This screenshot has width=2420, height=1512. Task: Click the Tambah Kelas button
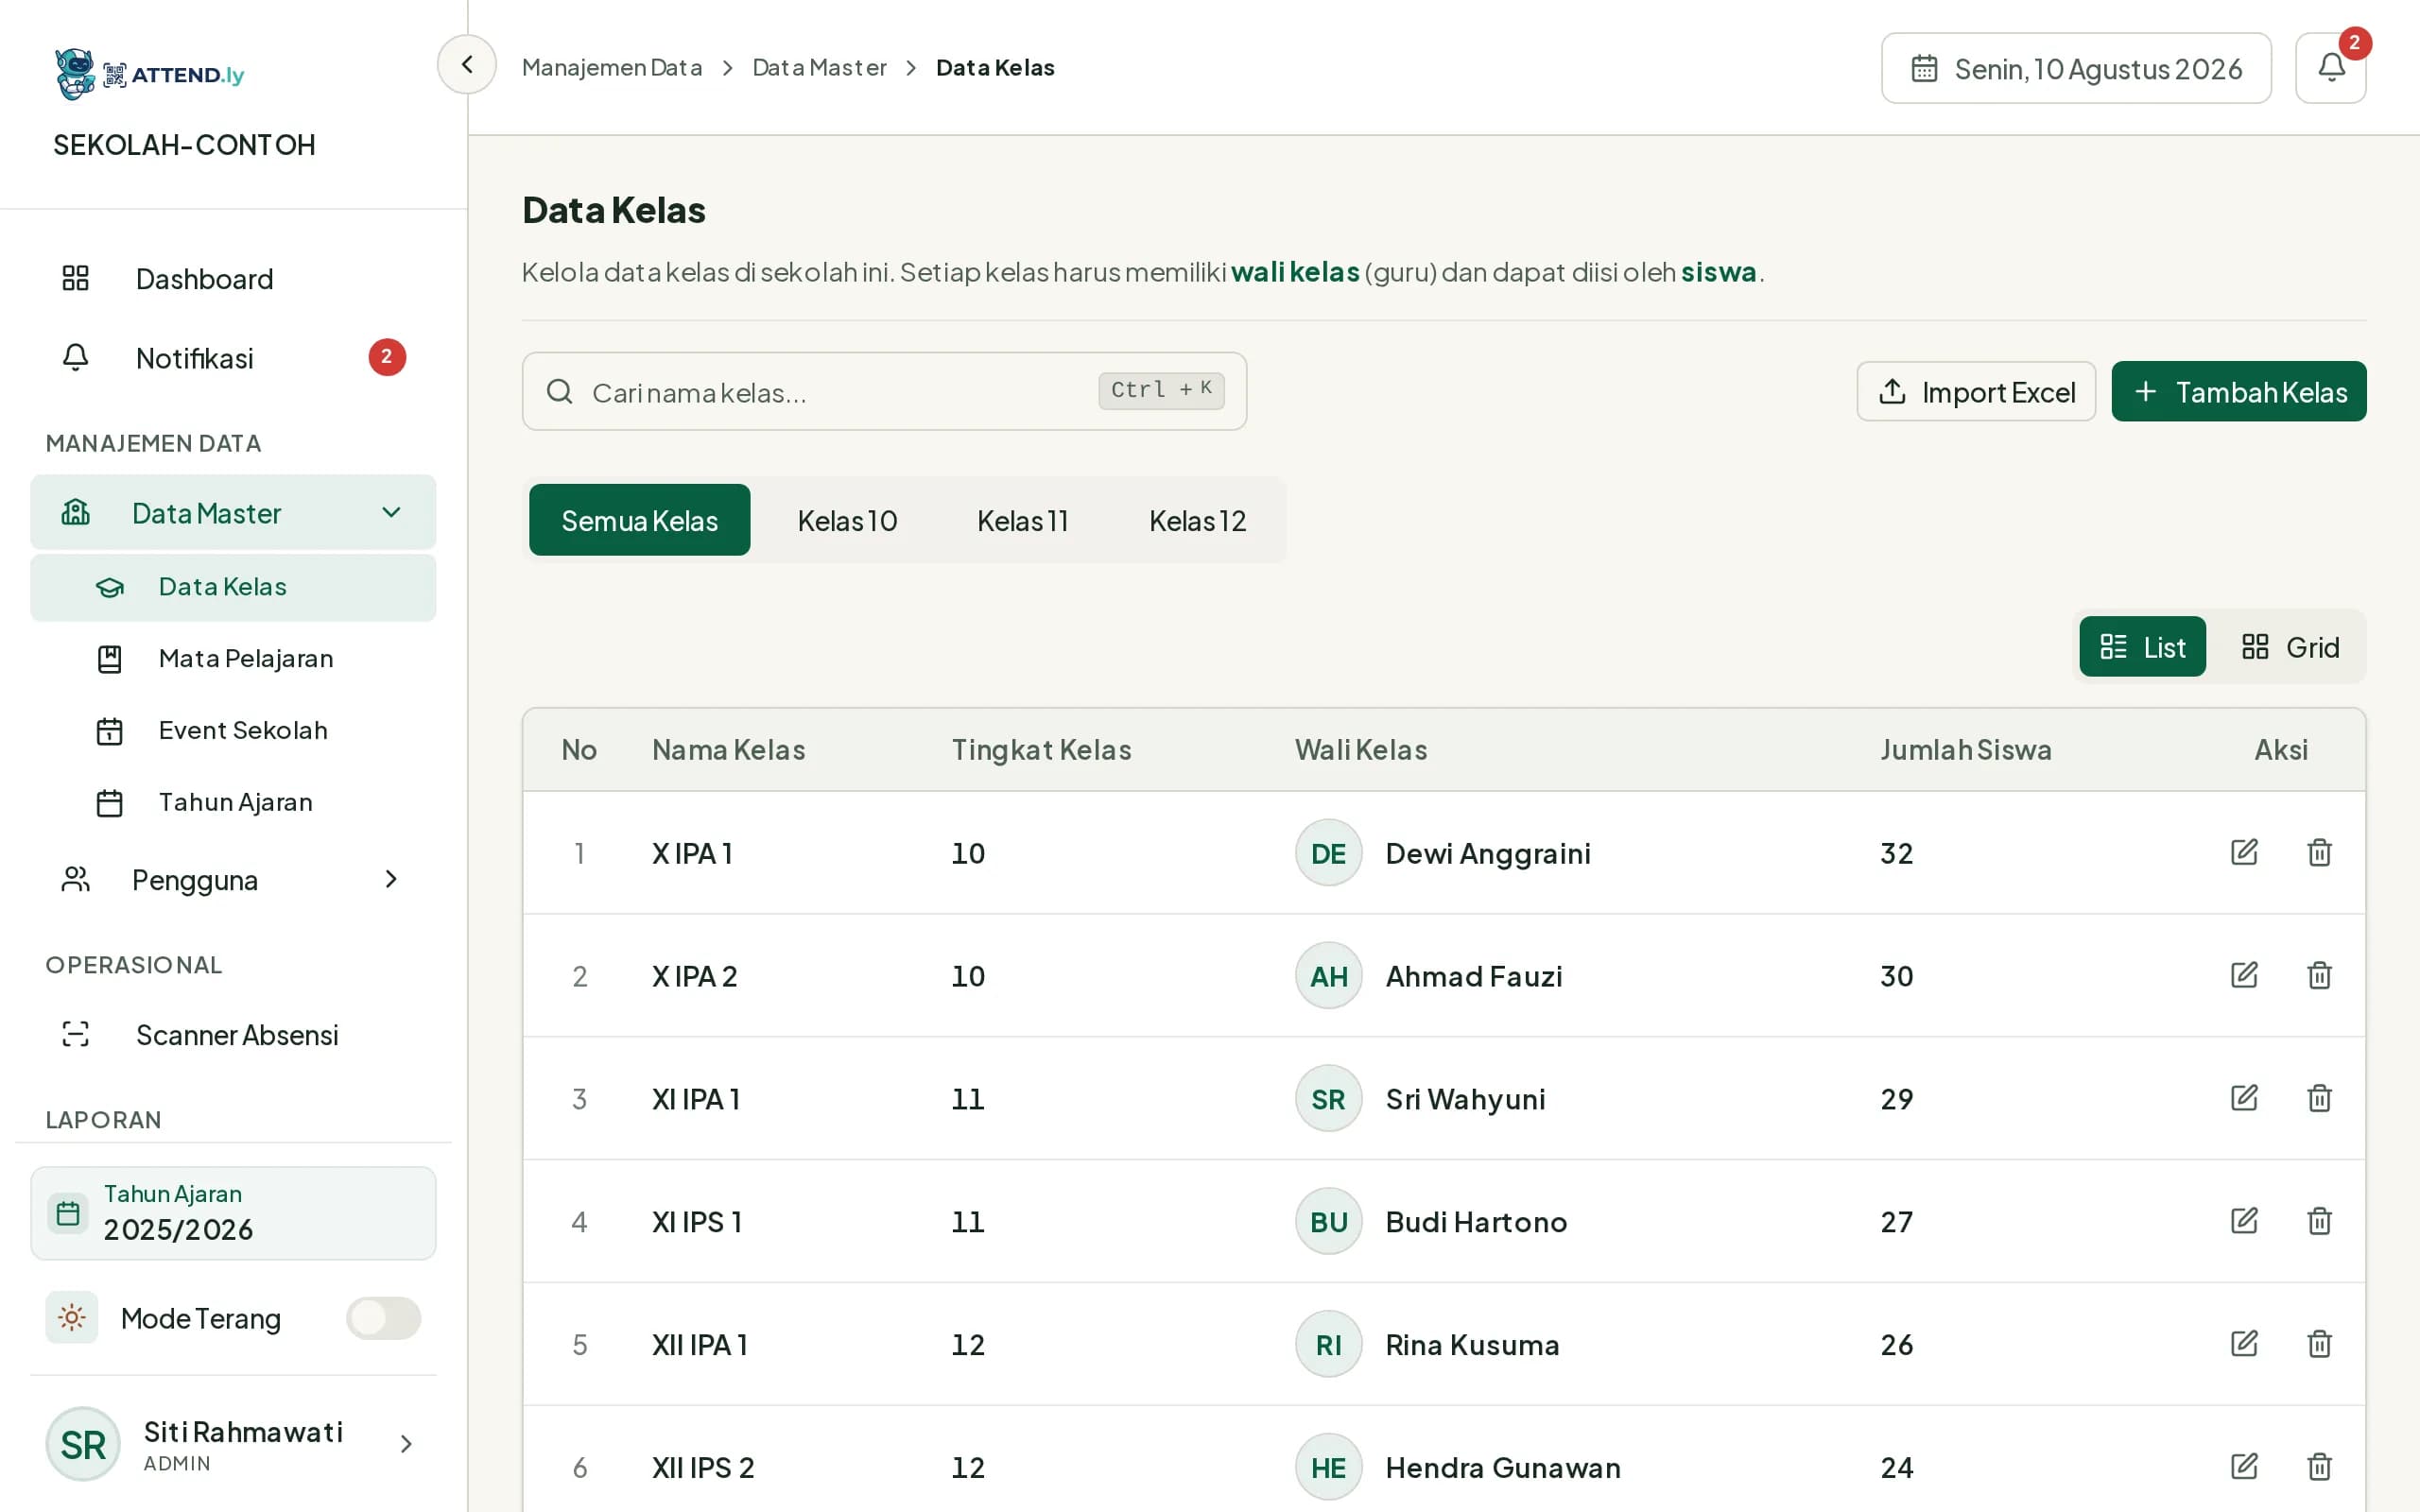point(2239,392)
